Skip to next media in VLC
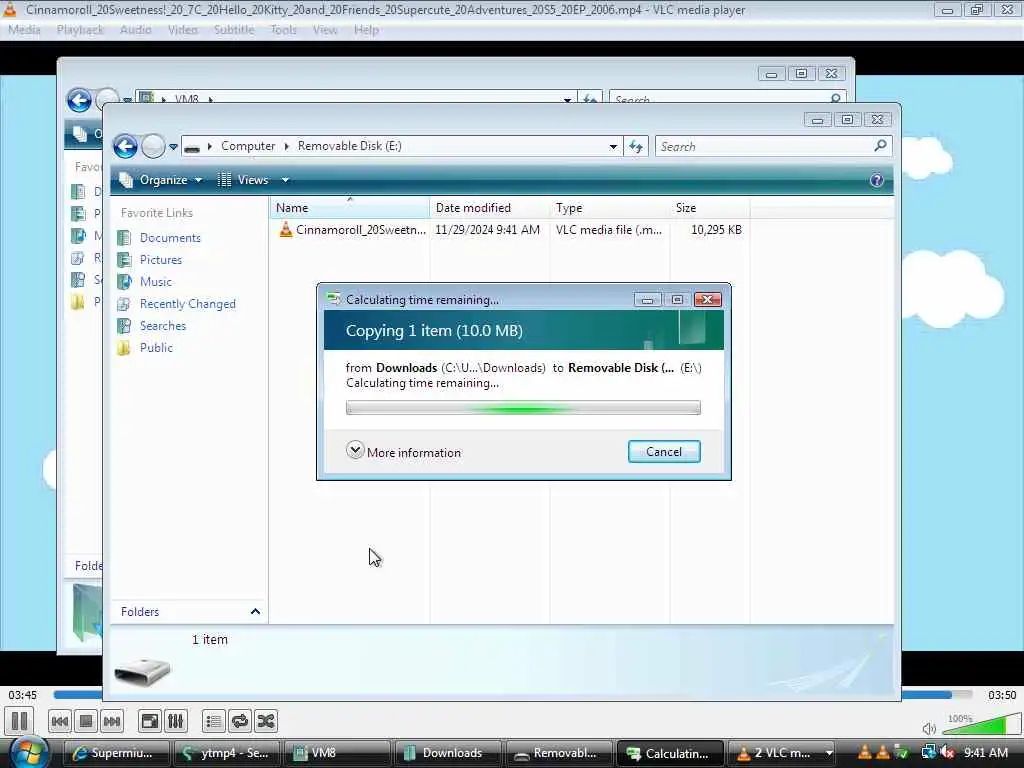The image size is (1024, 768). 112,721
